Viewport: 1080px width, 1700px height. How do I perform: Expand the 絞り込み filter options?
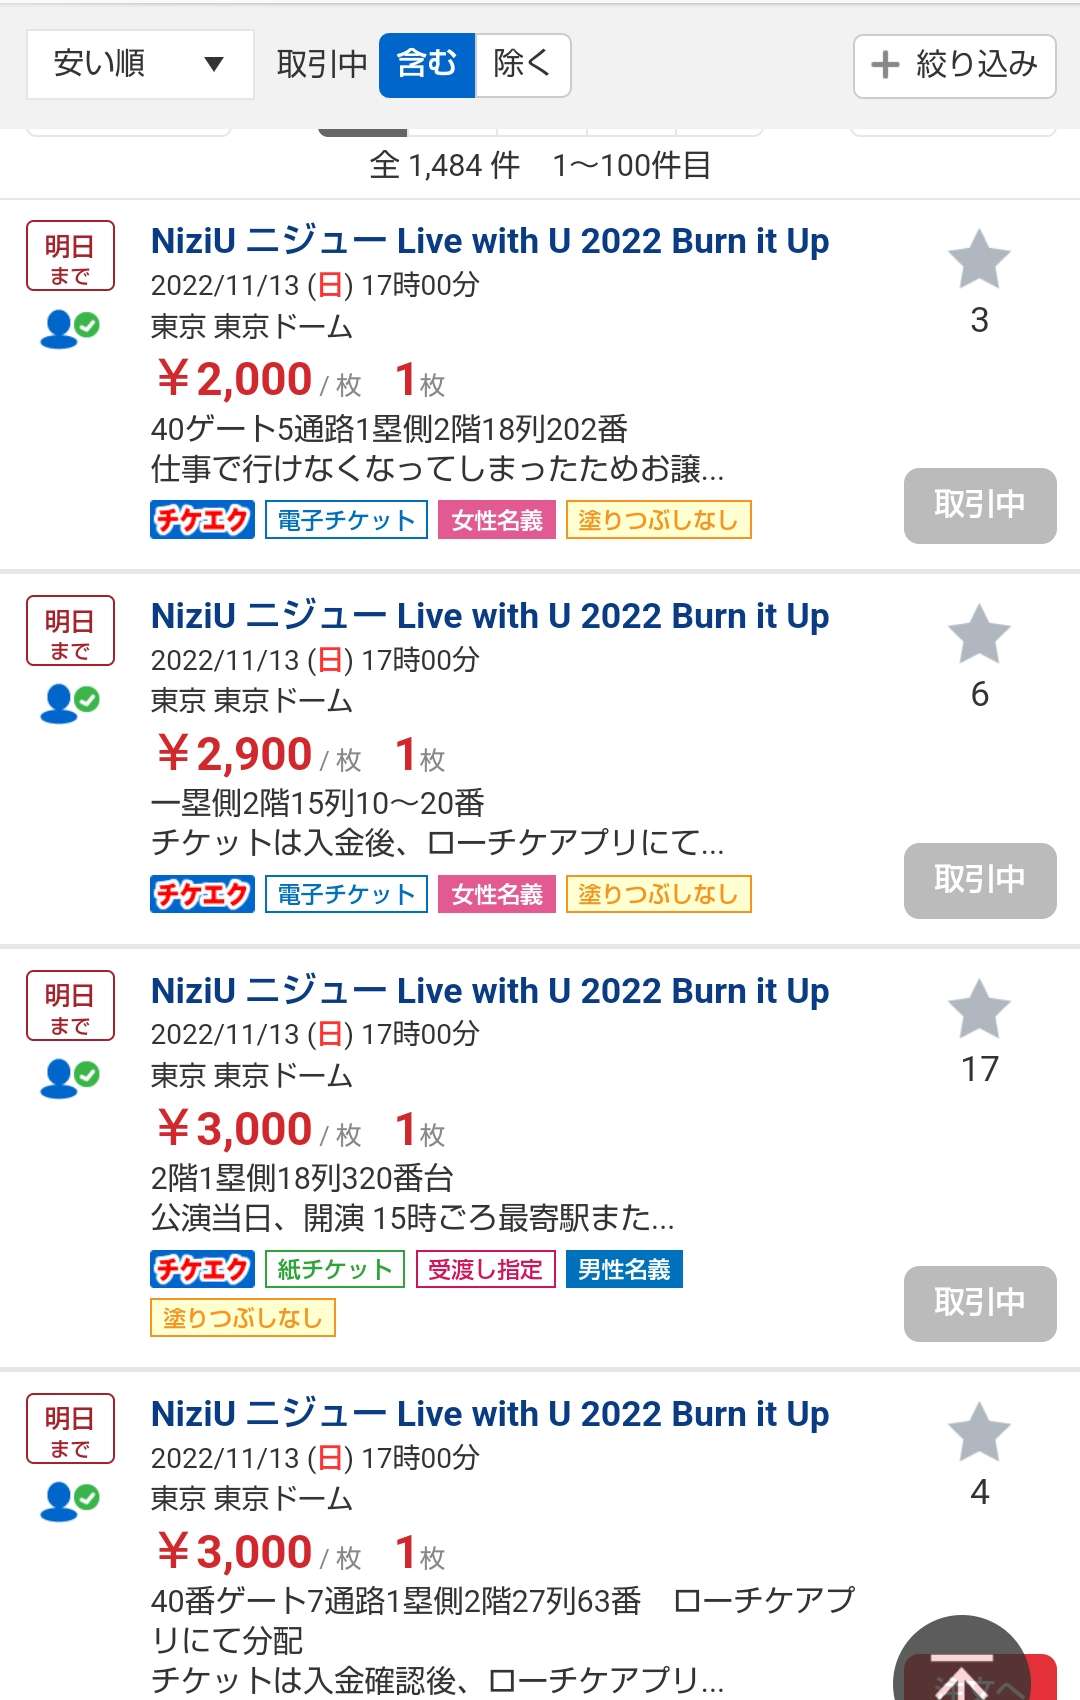954,66
